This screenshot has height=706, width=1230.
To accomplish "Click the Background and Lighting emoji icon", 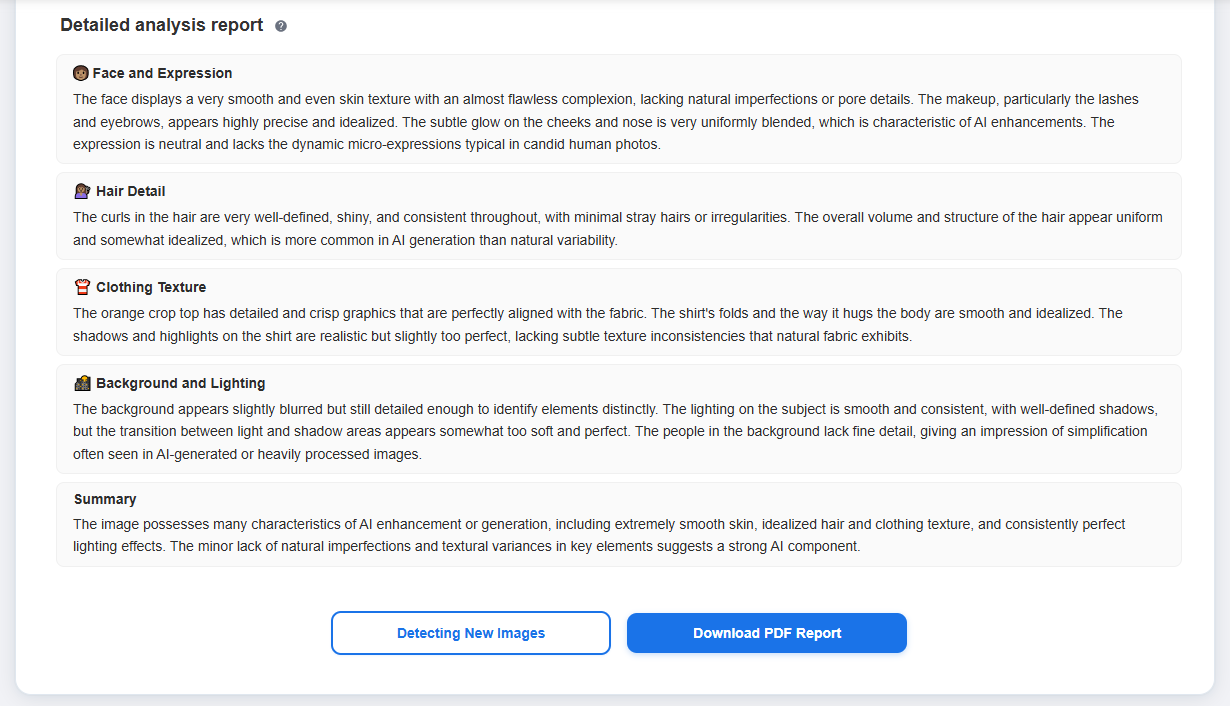I will [x=82, y=383].
